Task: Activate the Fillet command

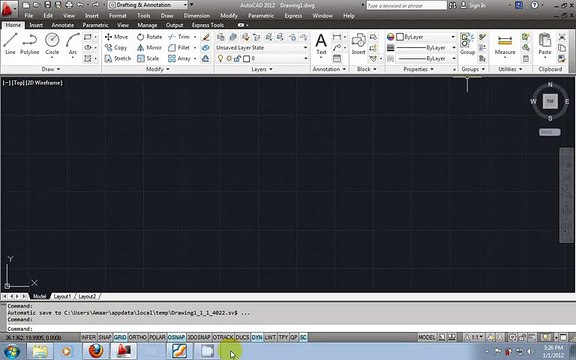Action: pyautogui.click(x=179, y=47)
